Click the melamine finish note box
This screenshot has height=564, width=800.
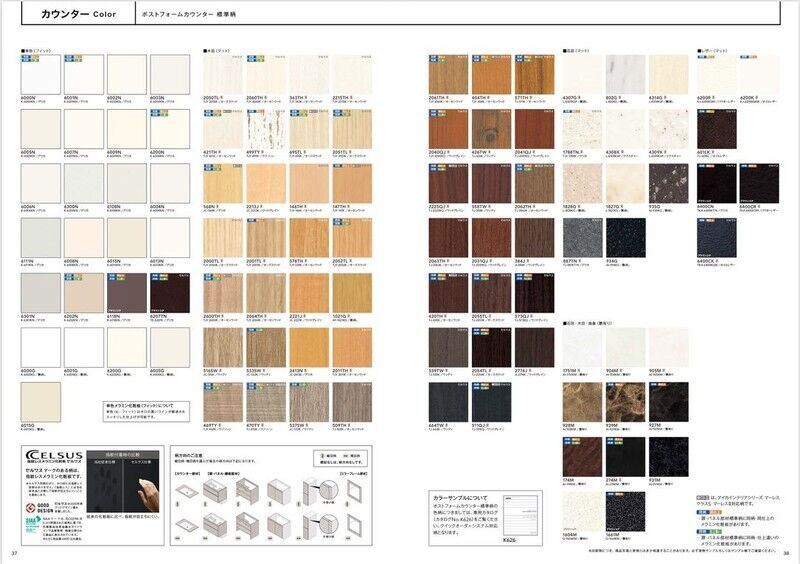tap(146, 410)
